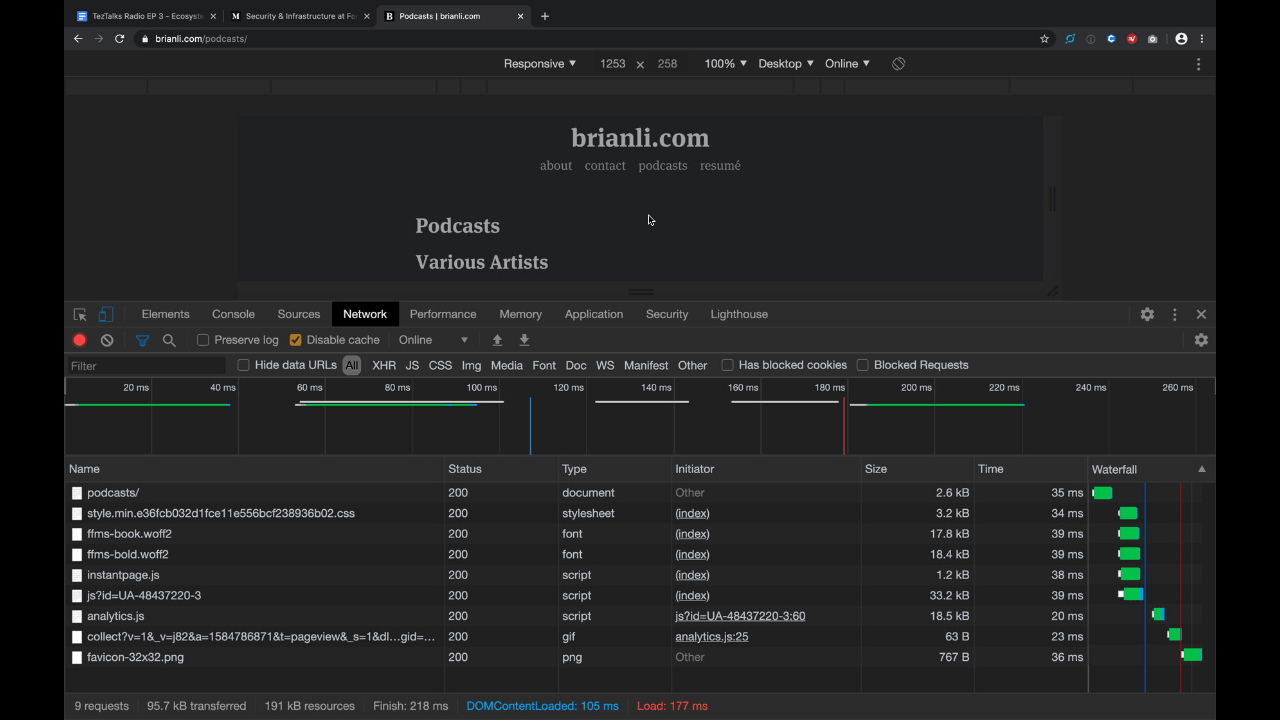1280x720 pixels.
Task: Open the Online dropdown in device toolbar
Action: pyautogui.click(x=847, y=63)
